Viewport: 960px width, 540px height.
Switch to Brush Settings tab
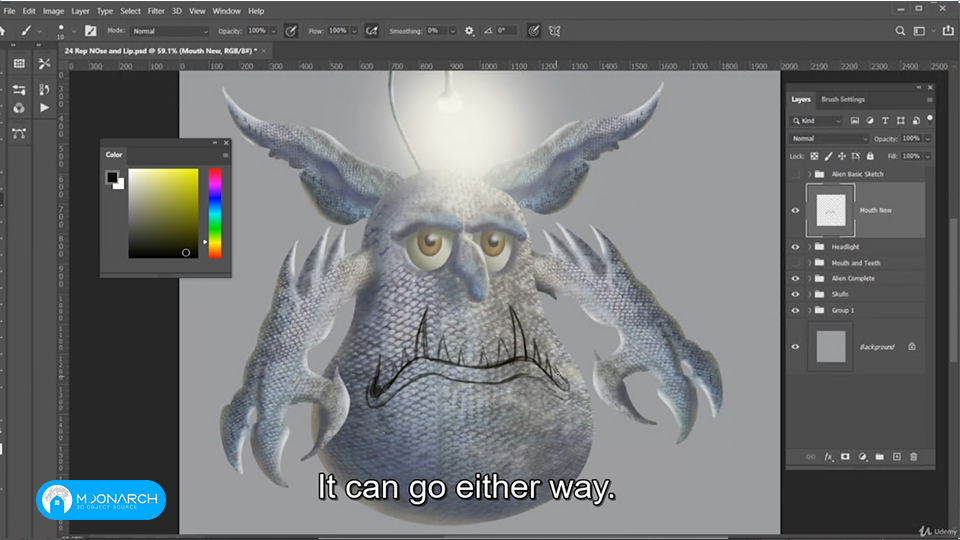coord(843,99)
